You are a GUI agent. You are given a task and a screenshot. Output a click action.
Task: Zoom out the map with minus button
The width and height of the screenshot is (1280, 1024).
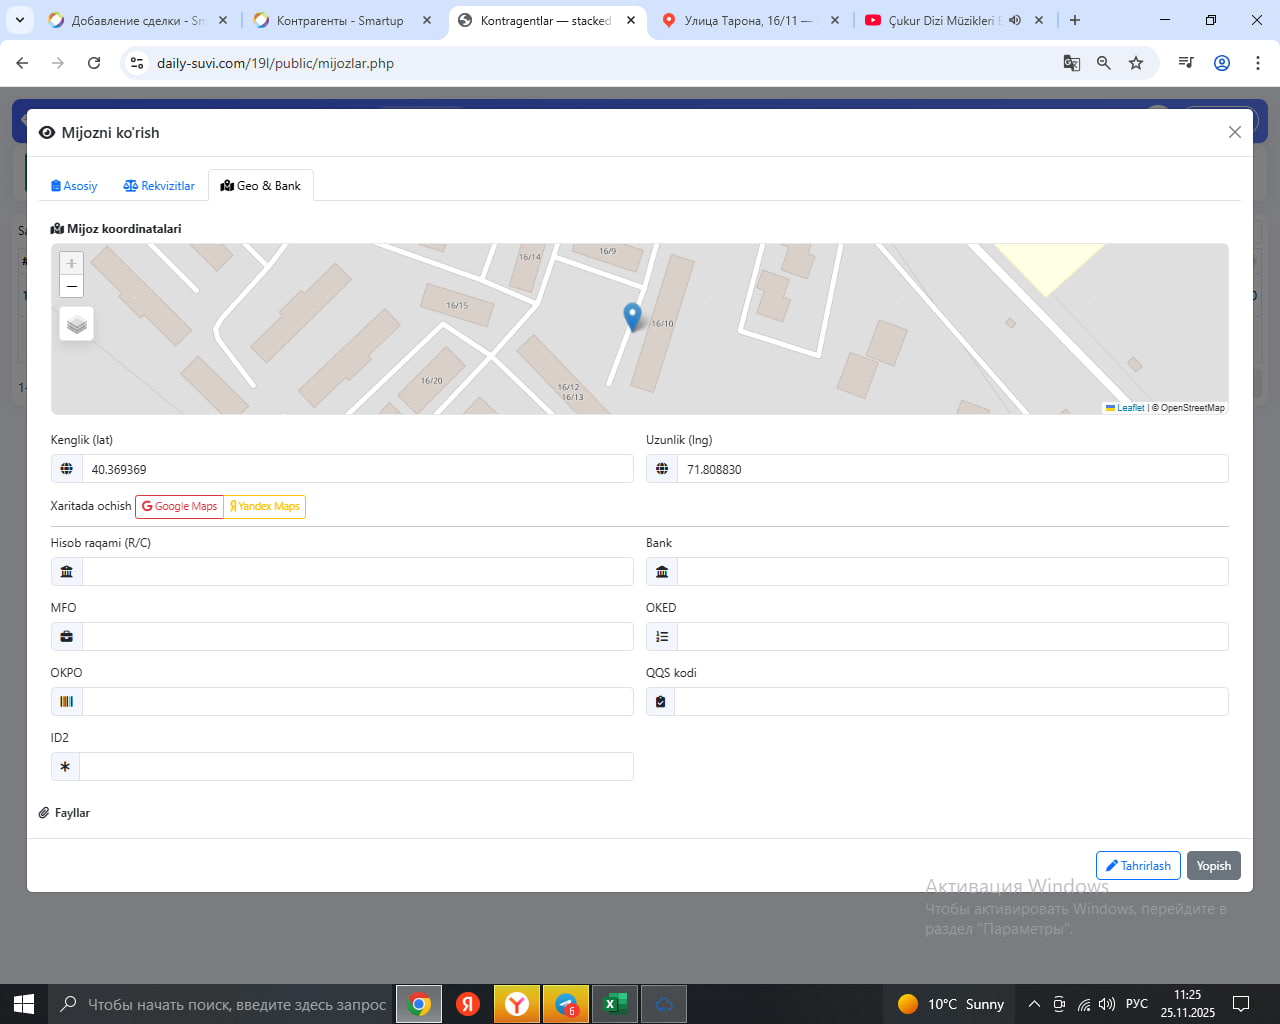click(x=71, y=287)
